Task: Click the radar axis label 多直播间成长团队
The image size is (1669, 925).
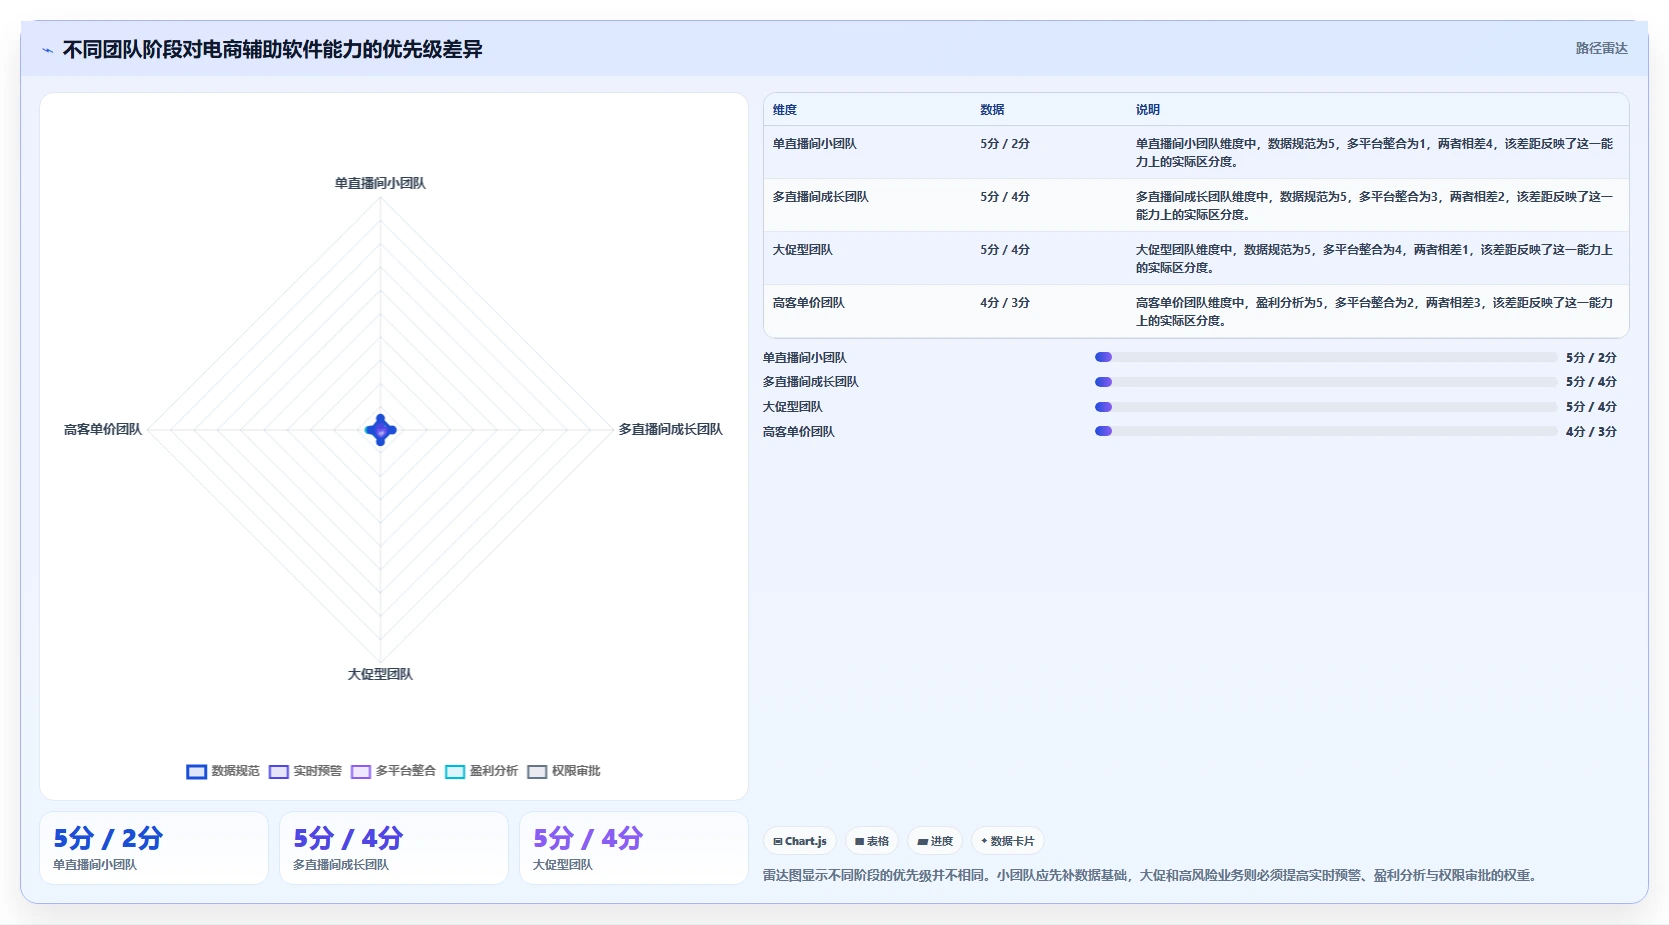Action: (670, 429)
